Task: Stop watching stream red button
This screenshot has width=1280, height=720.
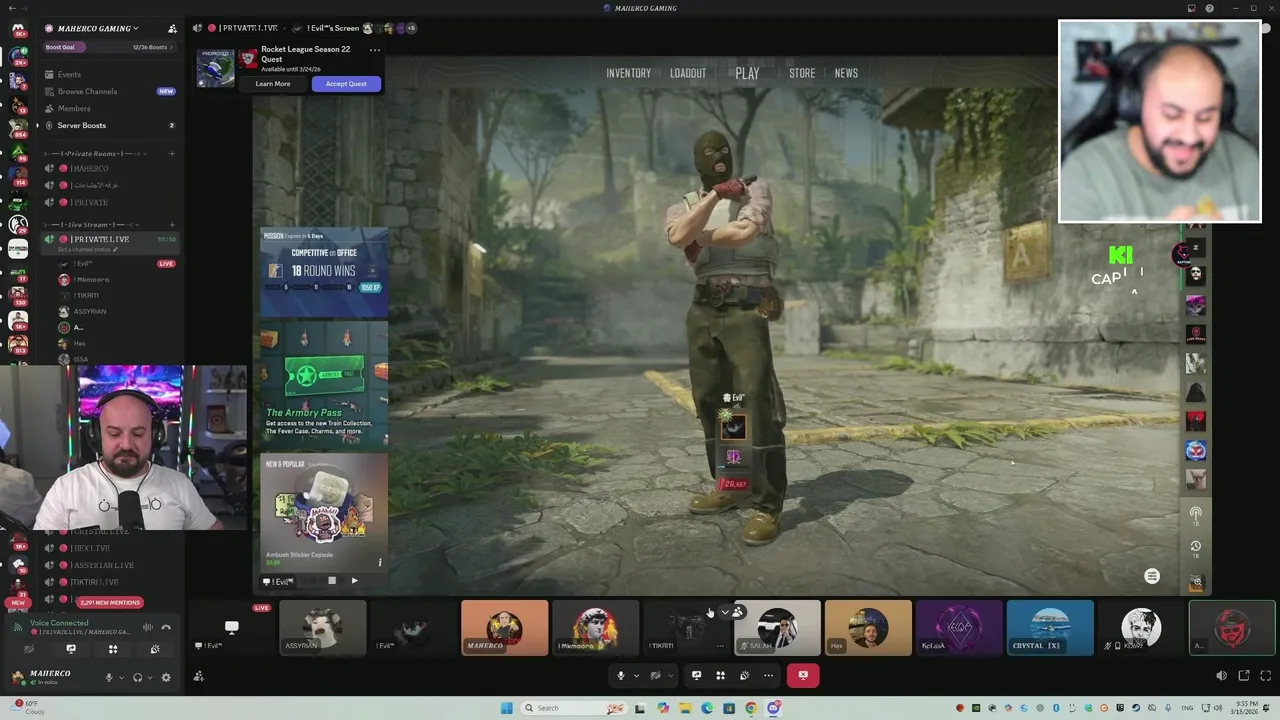Action: point(803,675)
